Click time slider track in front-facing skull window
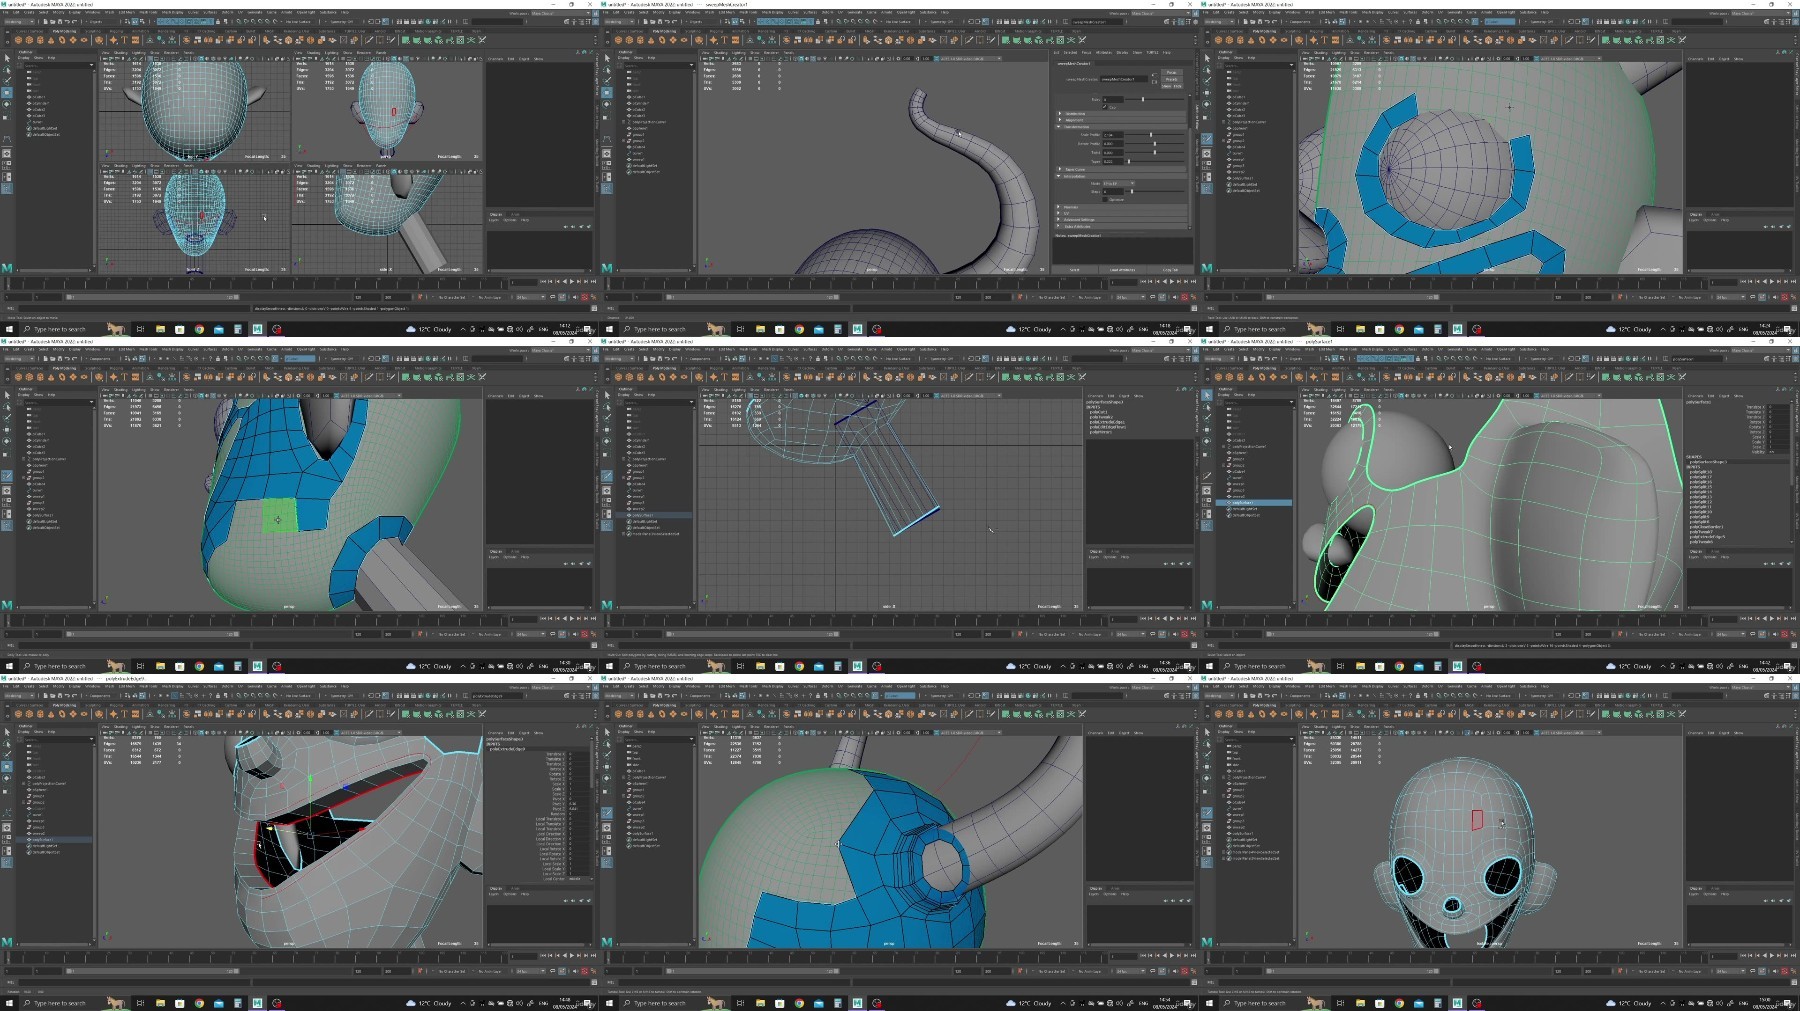Screen dimensions: 1800x1011 click(x=1457, y=956)
